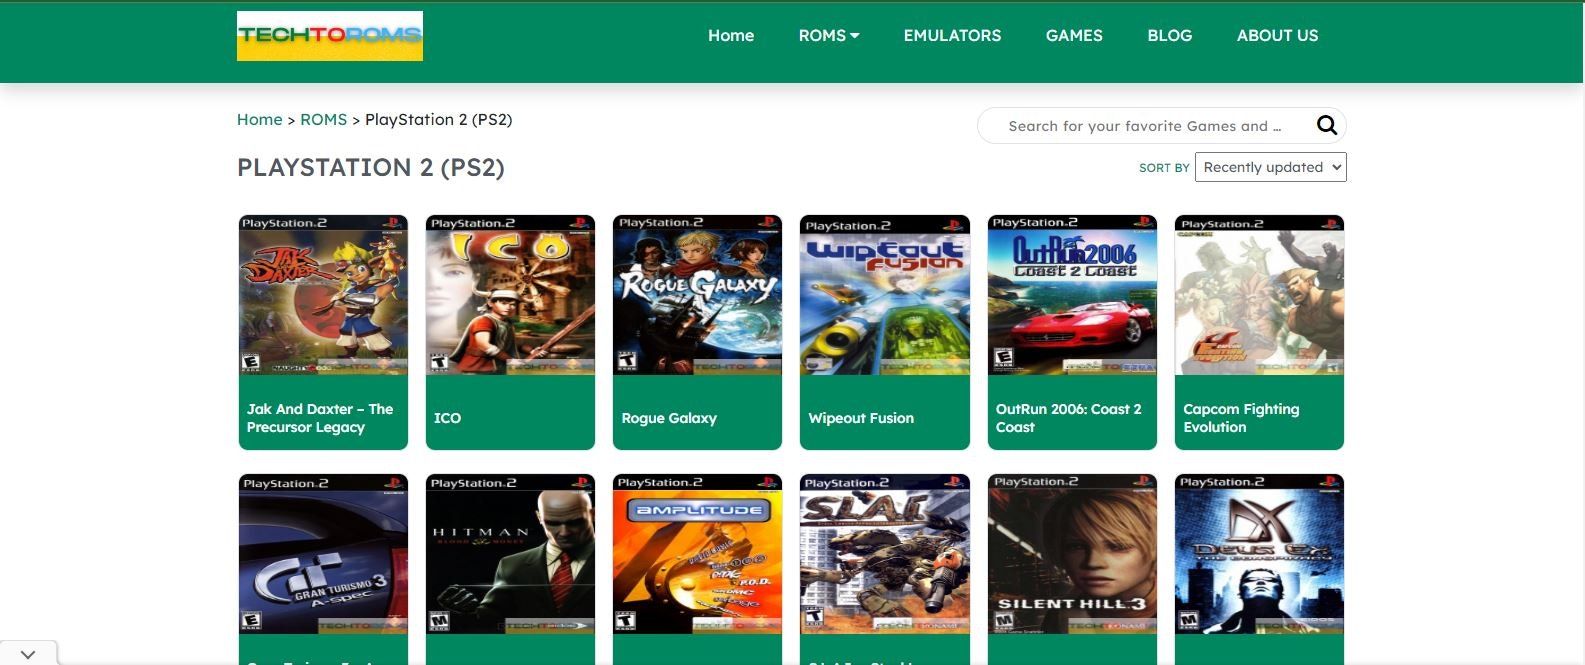
Task: Open the Silent Hill 3 cover thumbnail
Action: (x=1072, y=554)
